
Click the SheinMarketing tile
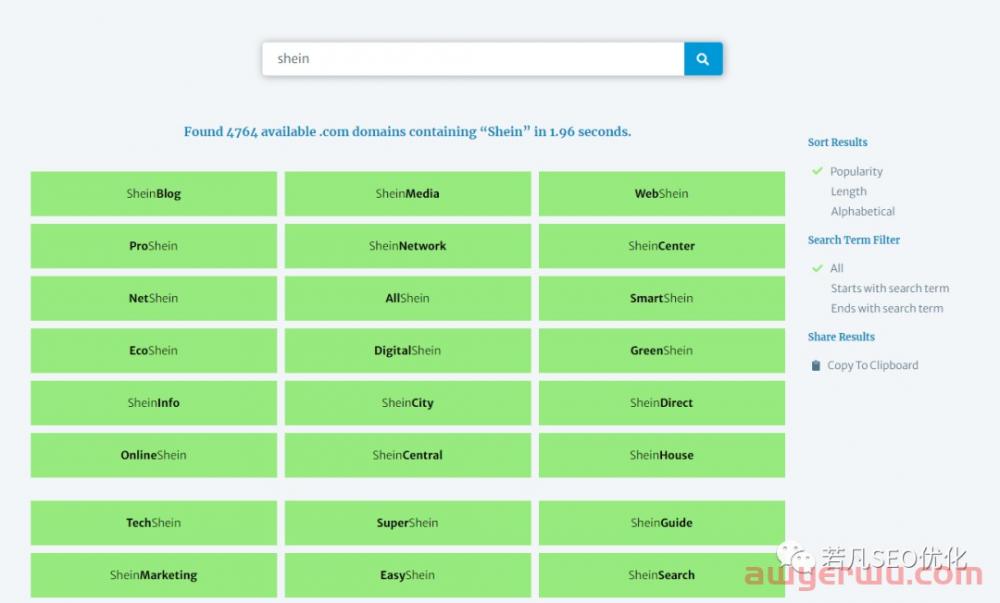pyautogui.click(x=154, y=575)
